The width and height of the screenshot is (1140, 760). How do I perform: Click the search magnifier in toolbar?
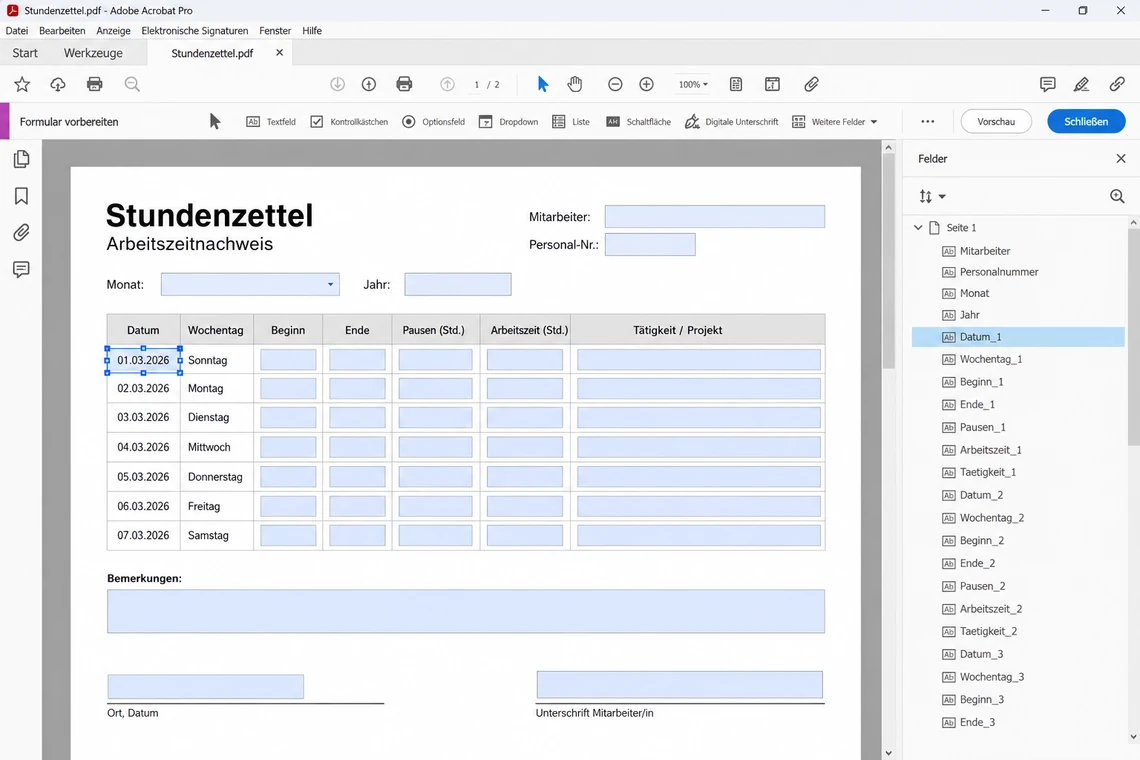point(132,84)
